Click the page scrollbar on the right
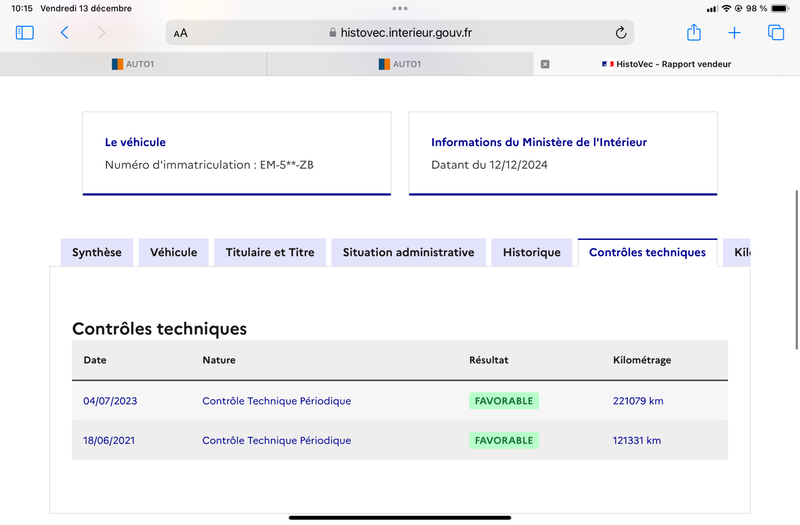 click(x=796, y=270)
